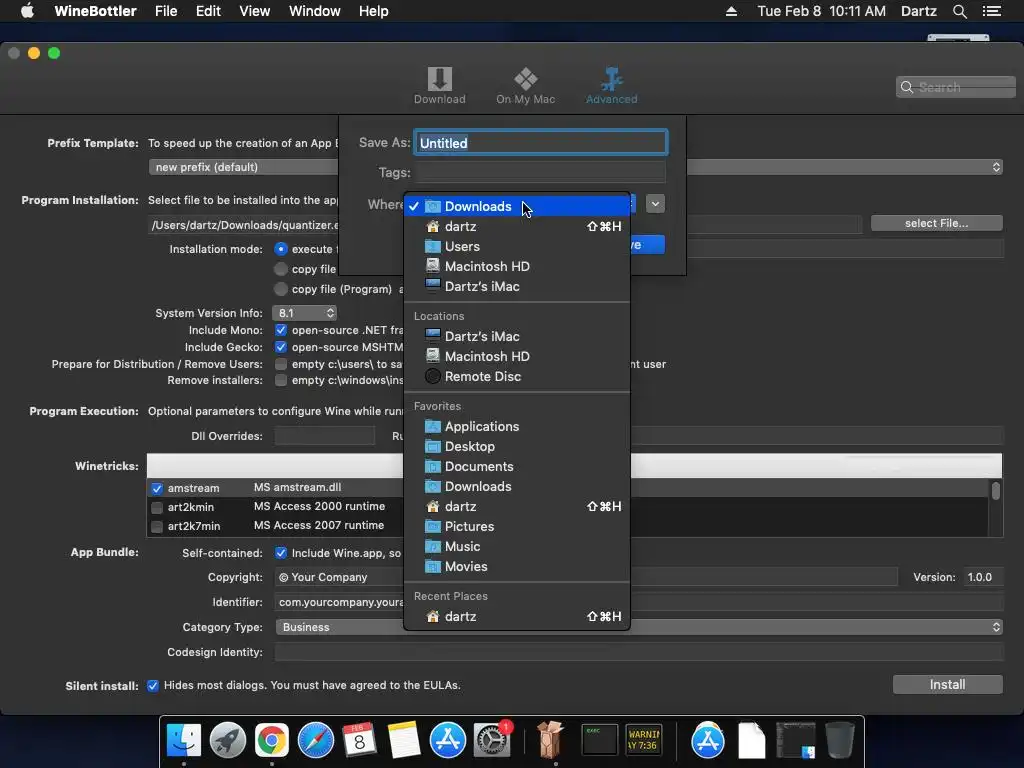1024x768 pixels.
Task: Select Applications in the Favorites list
Action: tap(517, 426)
